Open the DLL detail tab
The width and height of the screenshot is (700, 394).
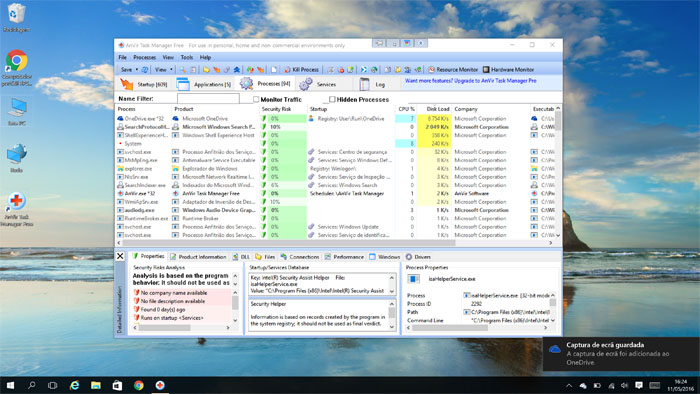pos(242,257)
